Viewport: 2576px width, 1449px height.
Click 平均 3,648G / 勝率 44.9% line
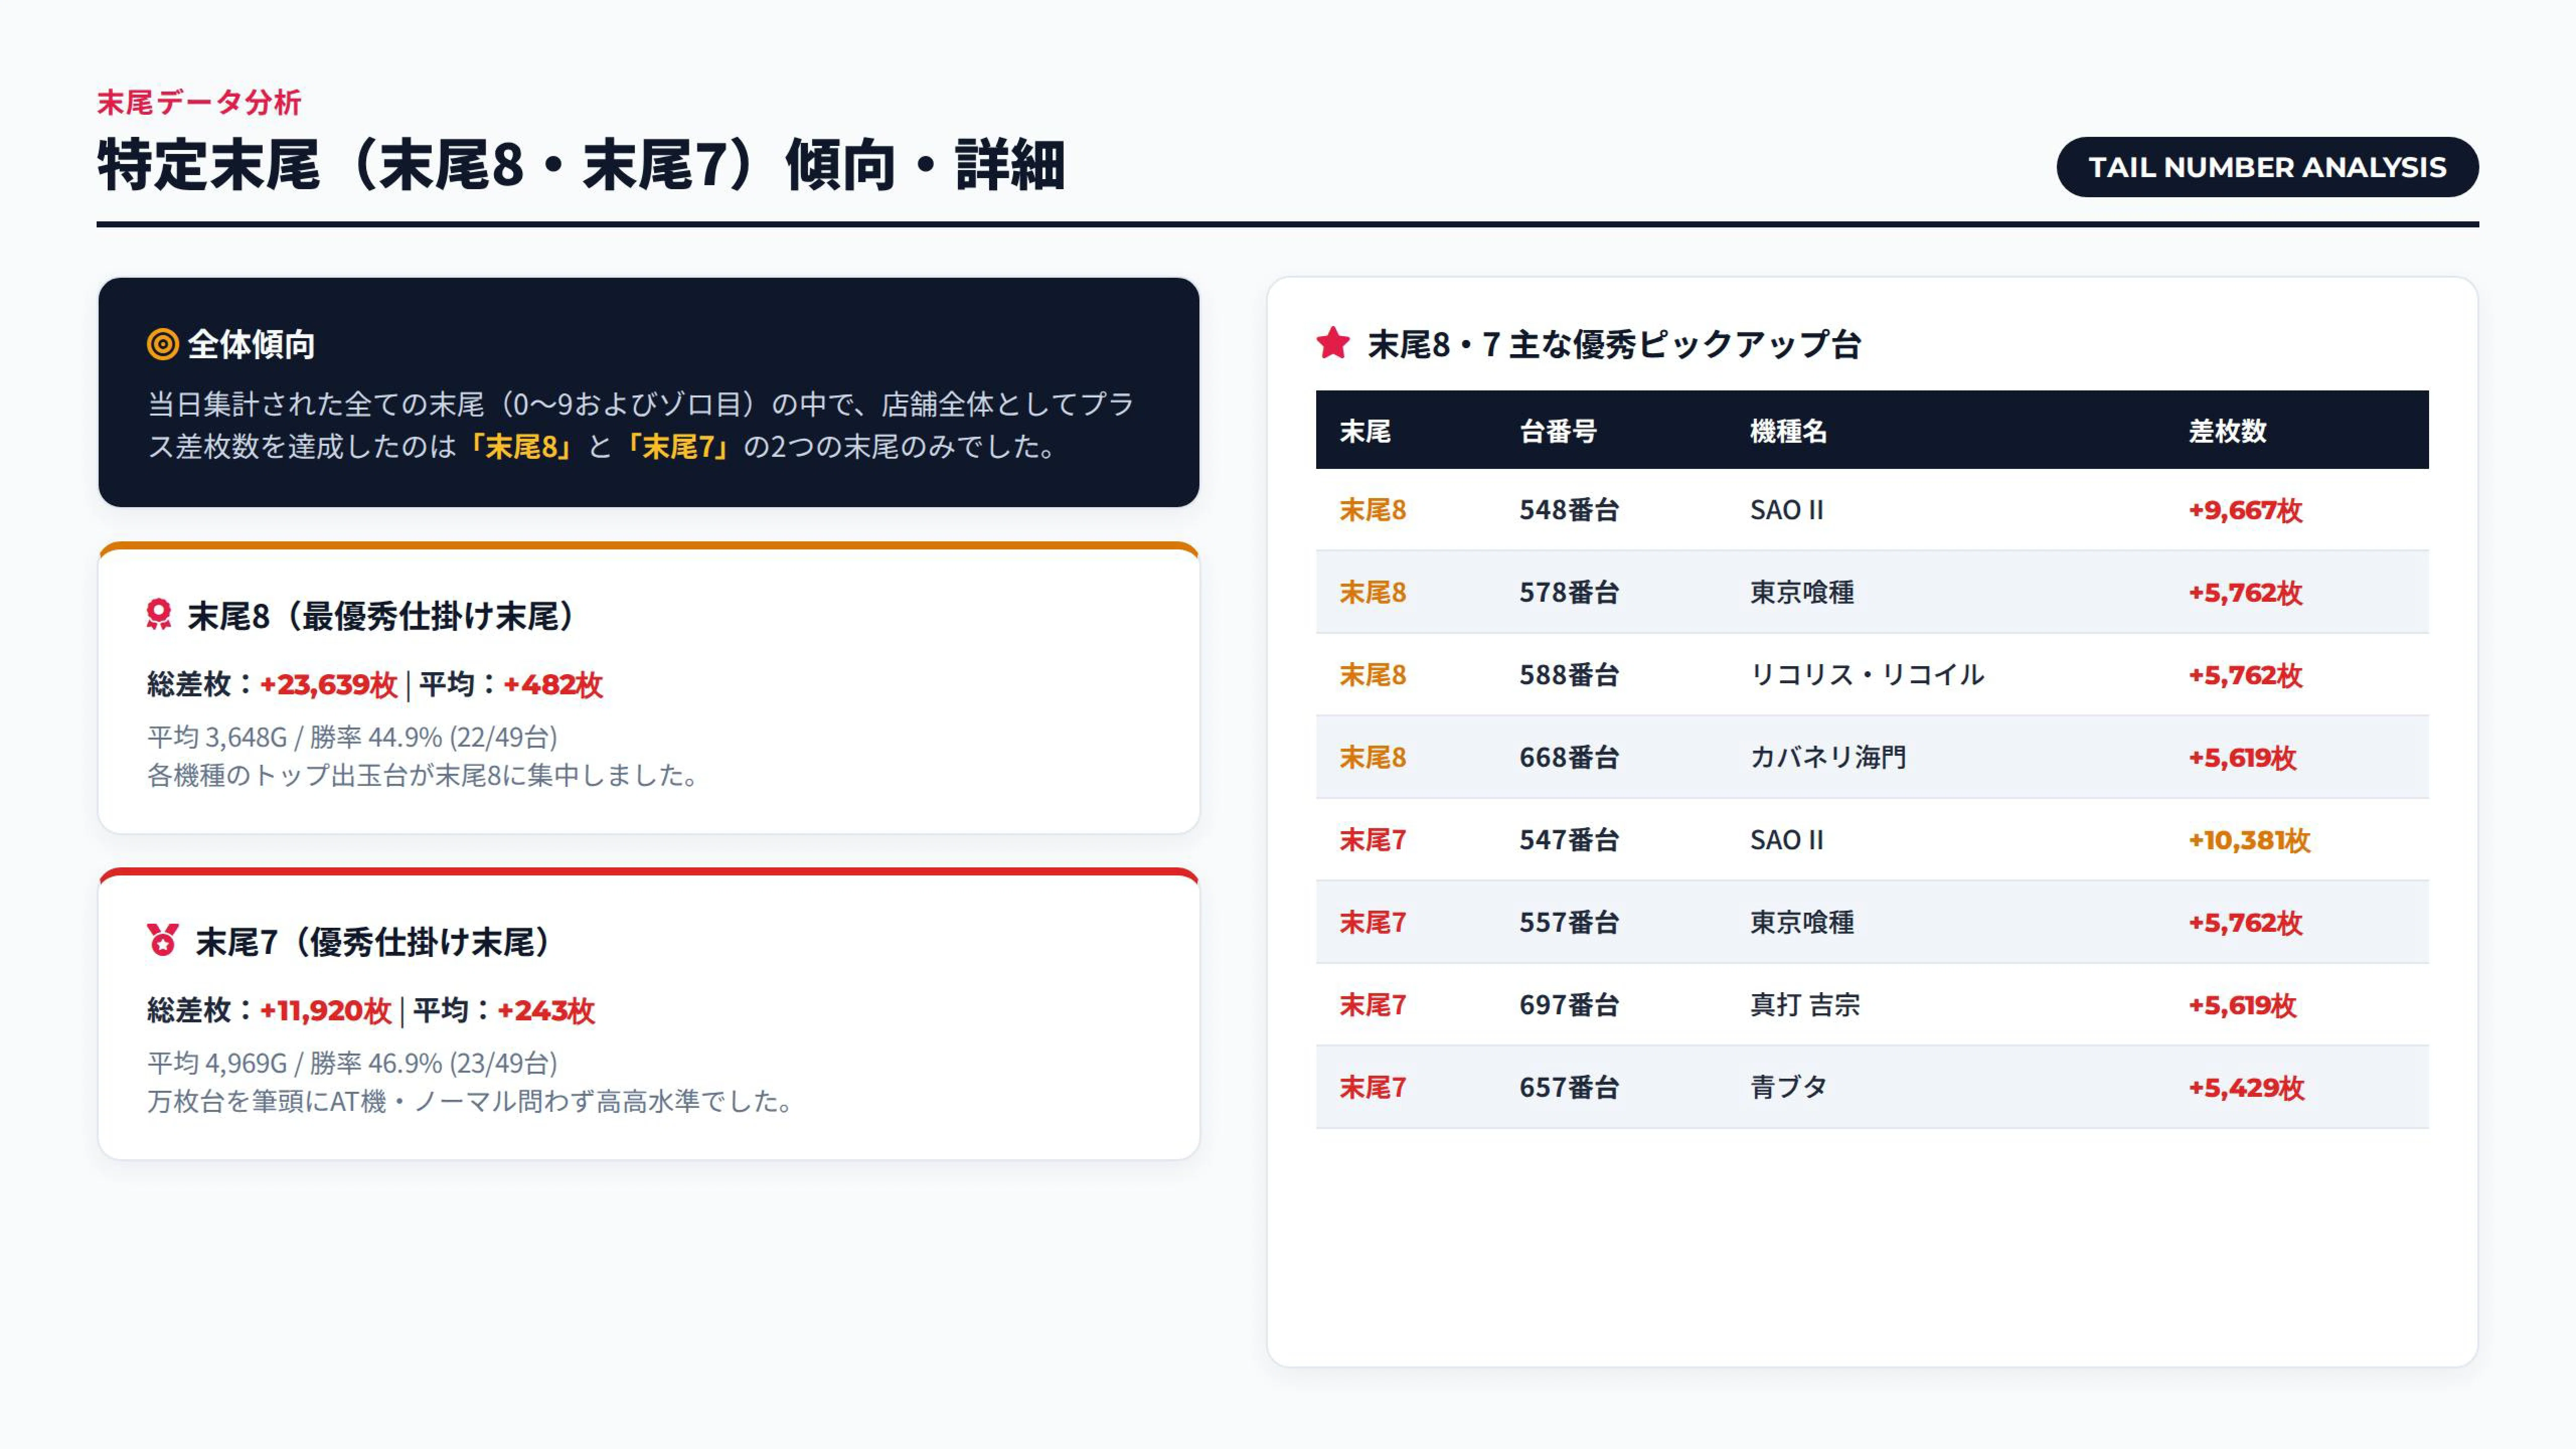352,737
